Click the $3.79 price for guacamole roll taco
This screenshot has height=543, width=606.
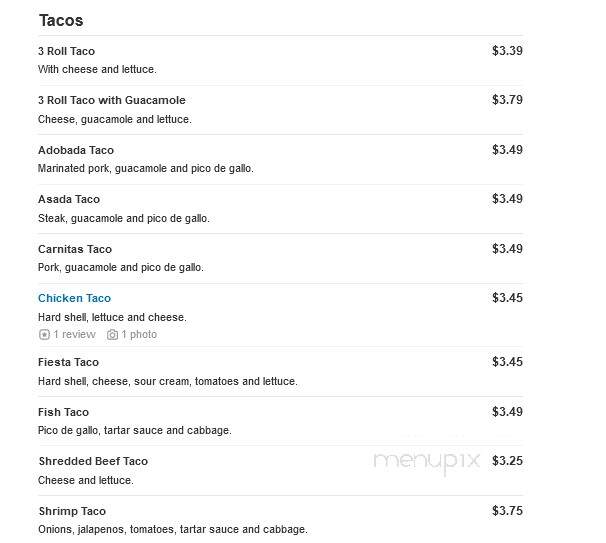coord(507,100)
